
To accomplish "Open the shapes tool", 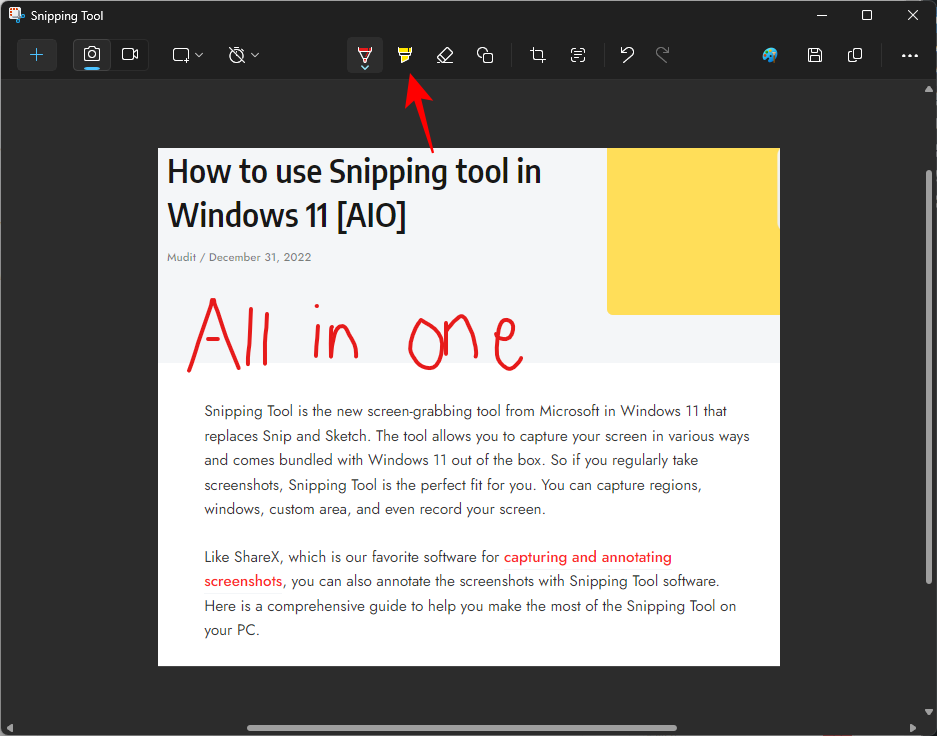I will click(485, 55).
